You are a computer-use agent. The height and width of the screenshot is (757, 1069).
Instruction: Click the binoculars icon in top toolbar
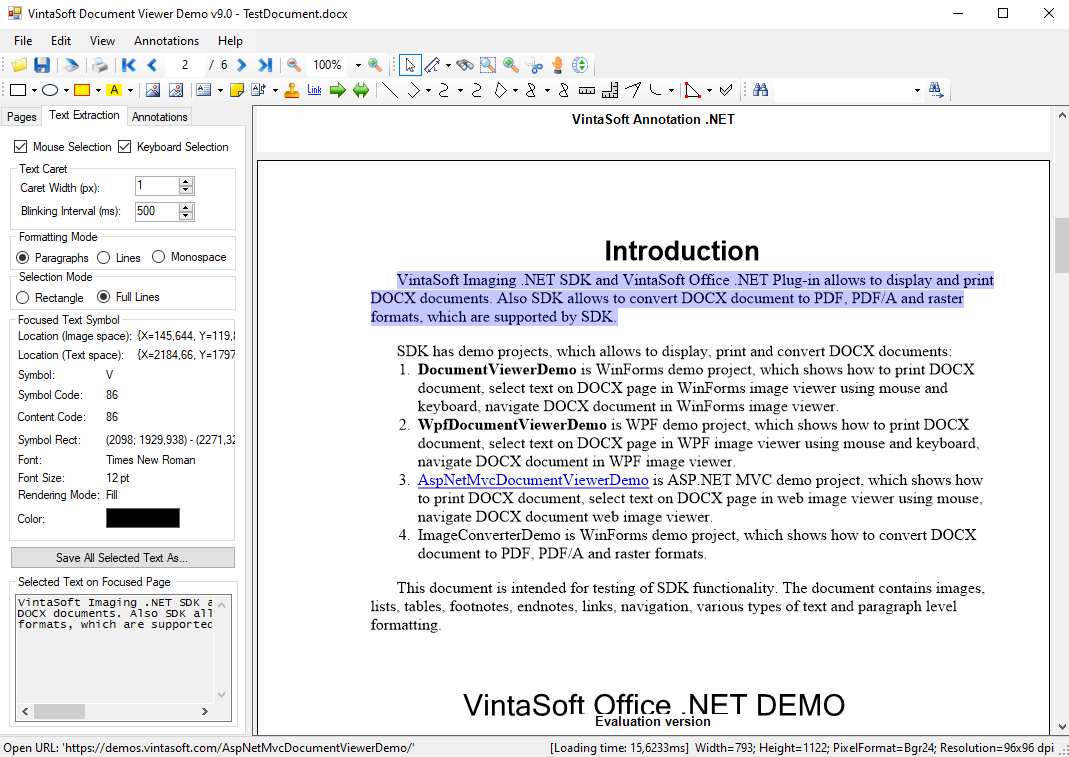click(465, 65)
